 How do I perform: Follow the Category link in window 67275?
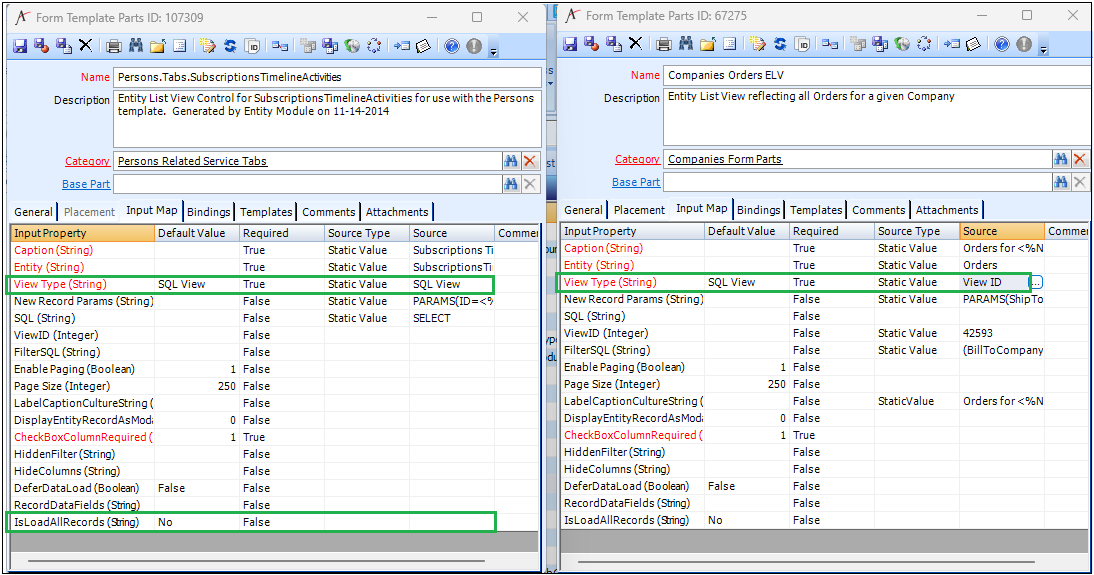click(x=637, y=159)
